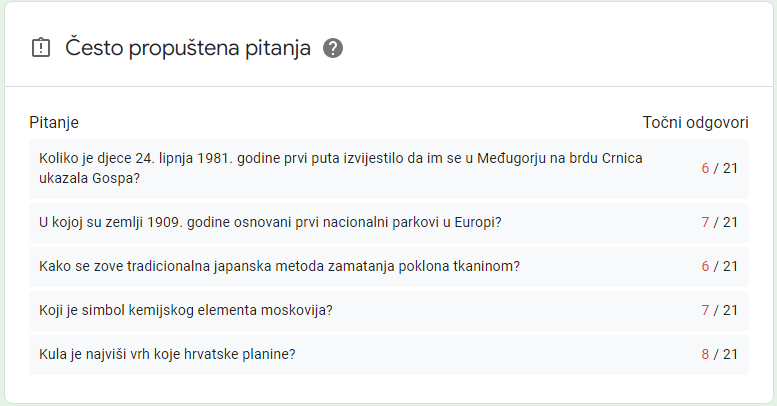Click total 21 in the Međugorje question row
777x406 pixels.
click(x=730, y=168)
